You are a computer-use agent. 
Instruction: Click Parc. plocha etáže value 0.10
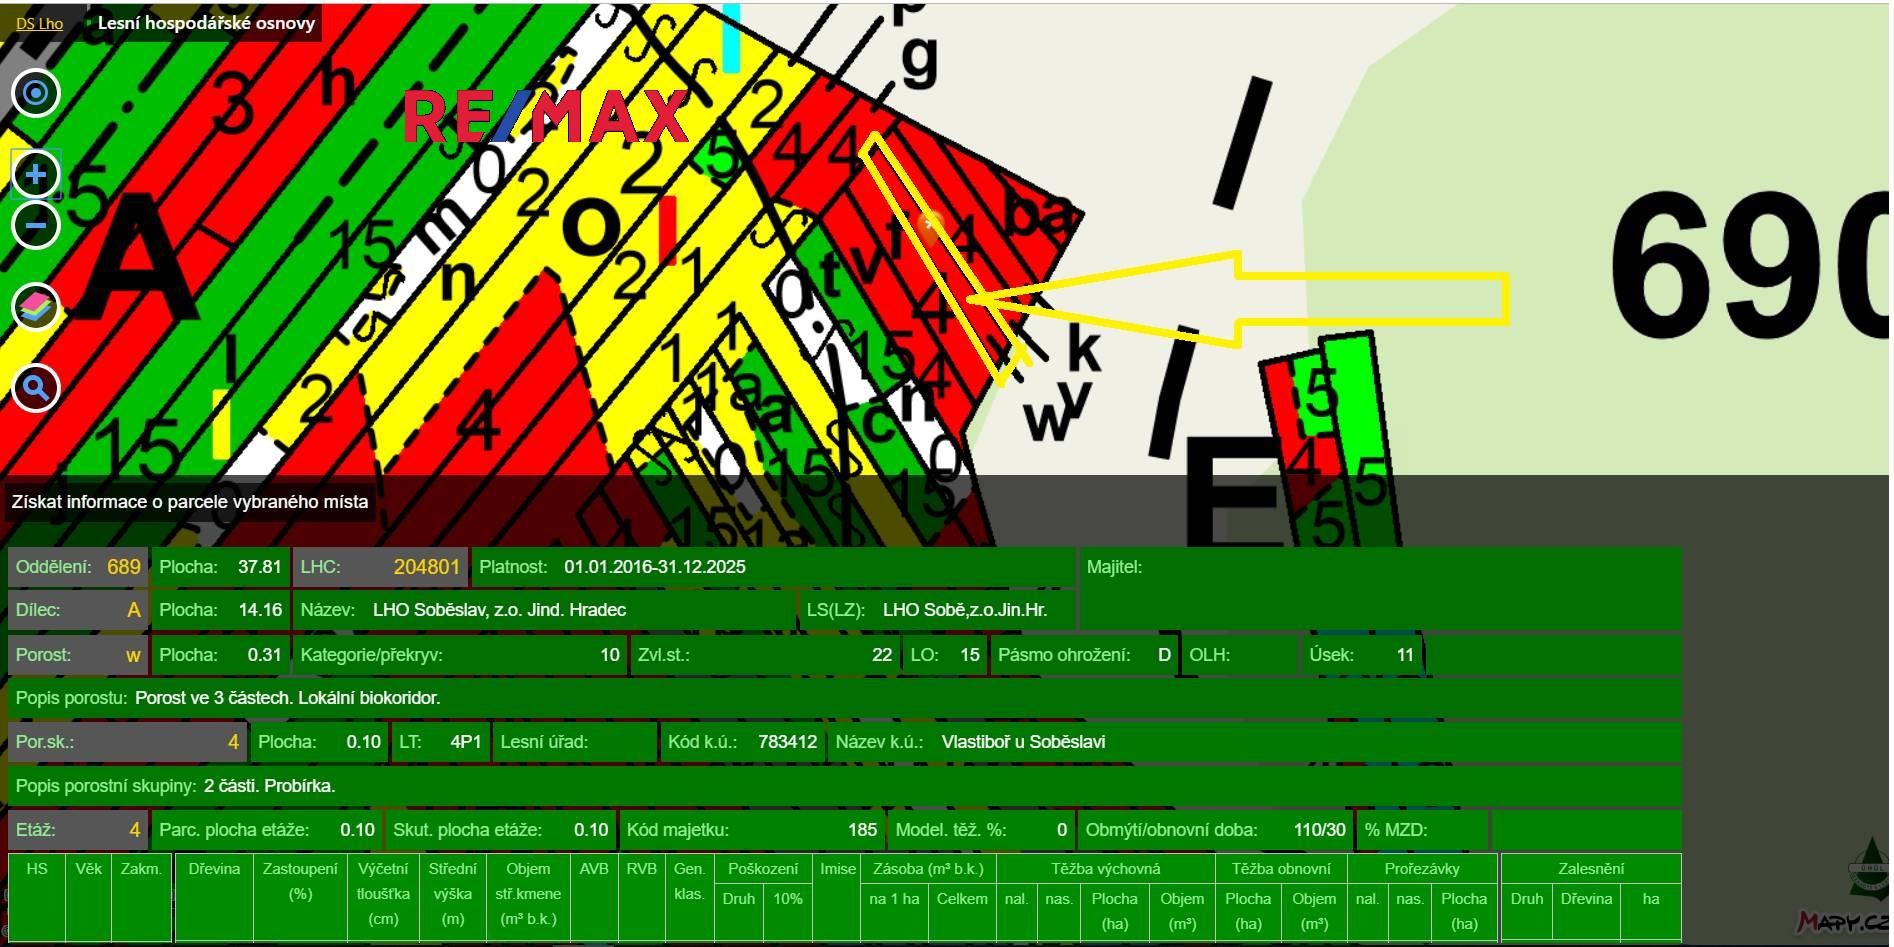pos(357,830)
